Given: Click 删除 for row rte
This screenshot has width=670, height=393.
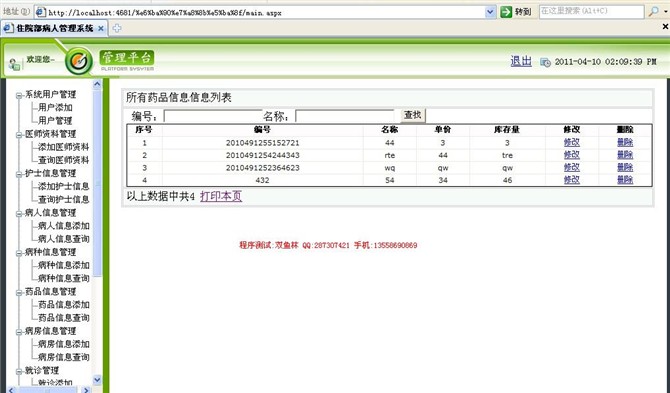Looking at the screenshot, I should point(625,155).
